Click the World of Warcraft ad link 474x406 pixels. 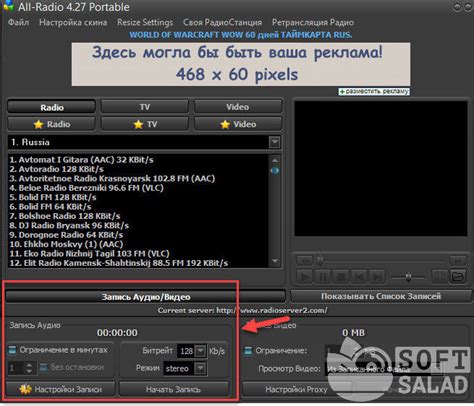click(x=240, y=35)
